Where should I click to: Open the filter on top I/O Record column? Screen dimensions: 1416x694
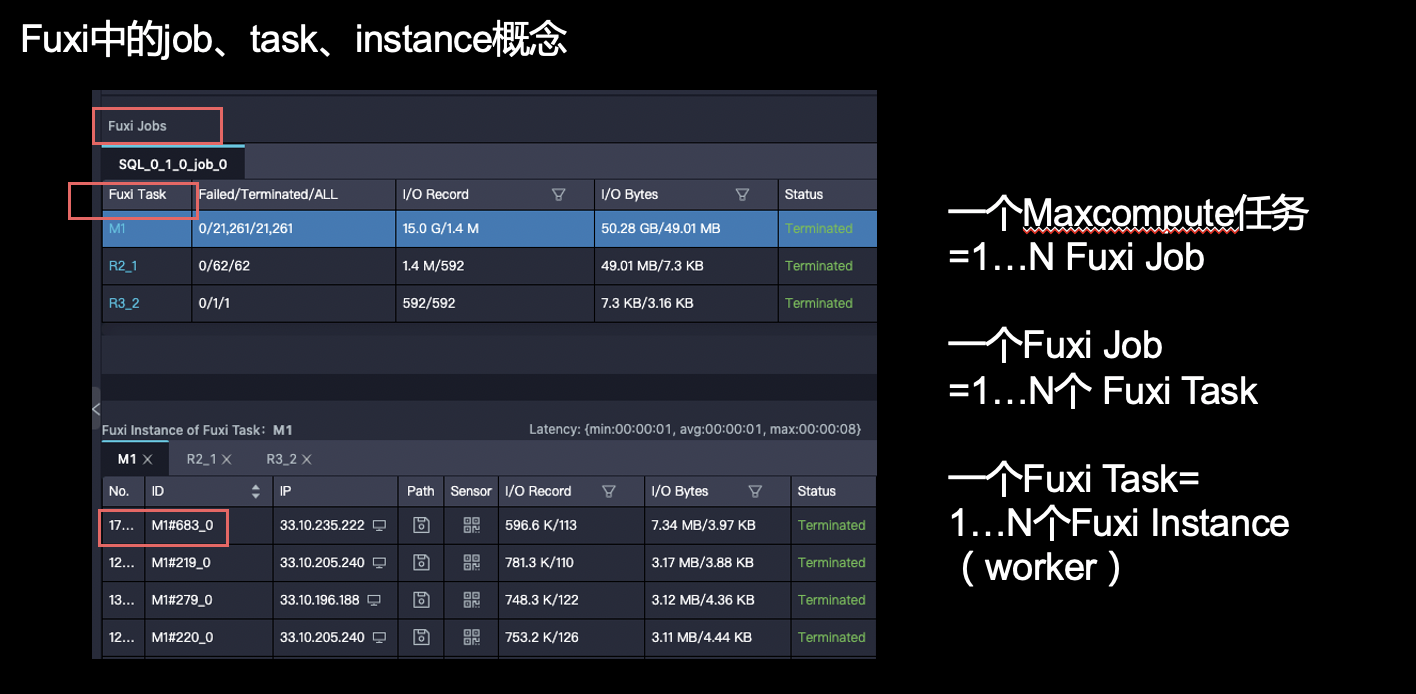pos(559,194)
